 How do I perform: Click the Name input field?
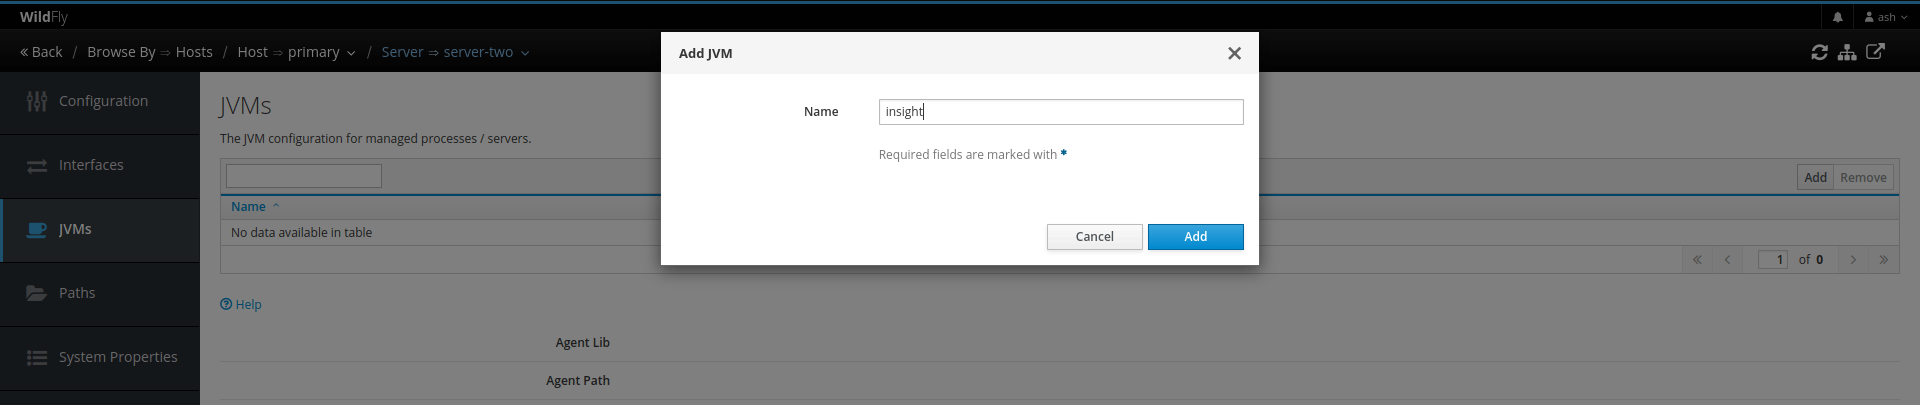coord(1060,112)
